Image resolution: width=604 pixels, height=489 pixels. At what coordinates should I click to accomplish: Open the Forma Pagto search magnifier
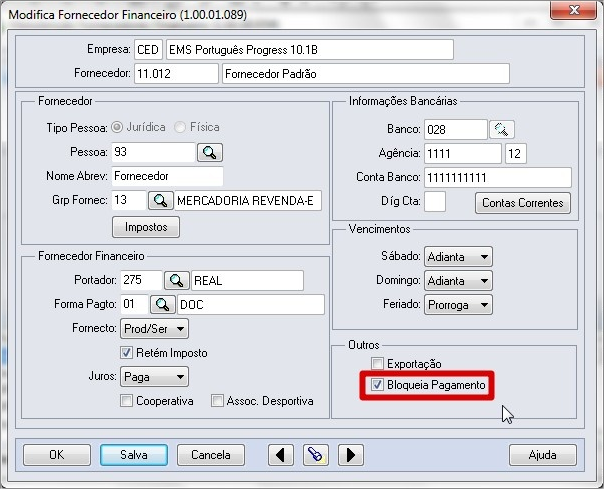point(162,305)
